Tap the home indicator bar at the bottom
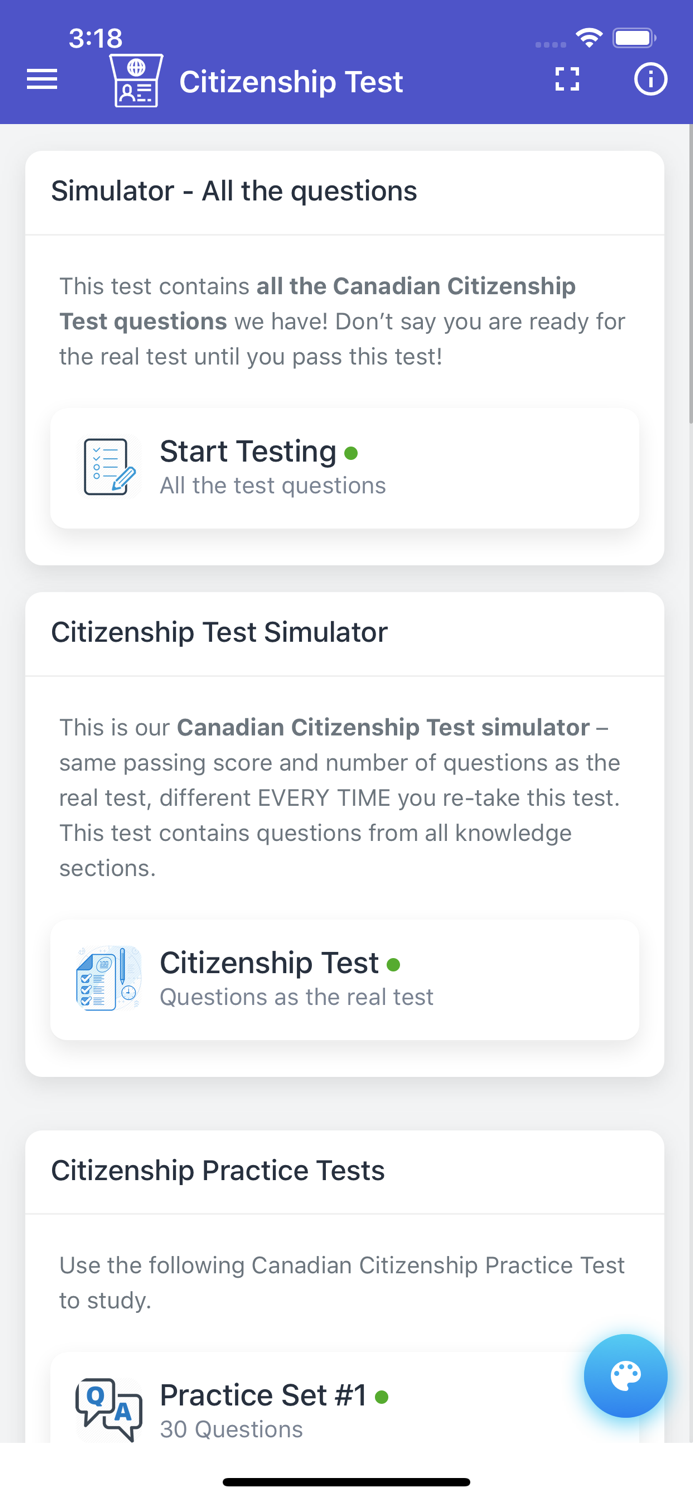The width and height of the screenshot is (693, 1500). coord(346,1481)
